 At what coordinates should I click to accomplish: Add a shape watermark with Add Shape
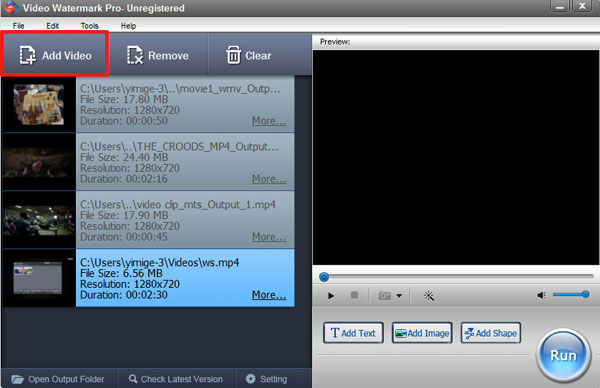pos(491,333)
